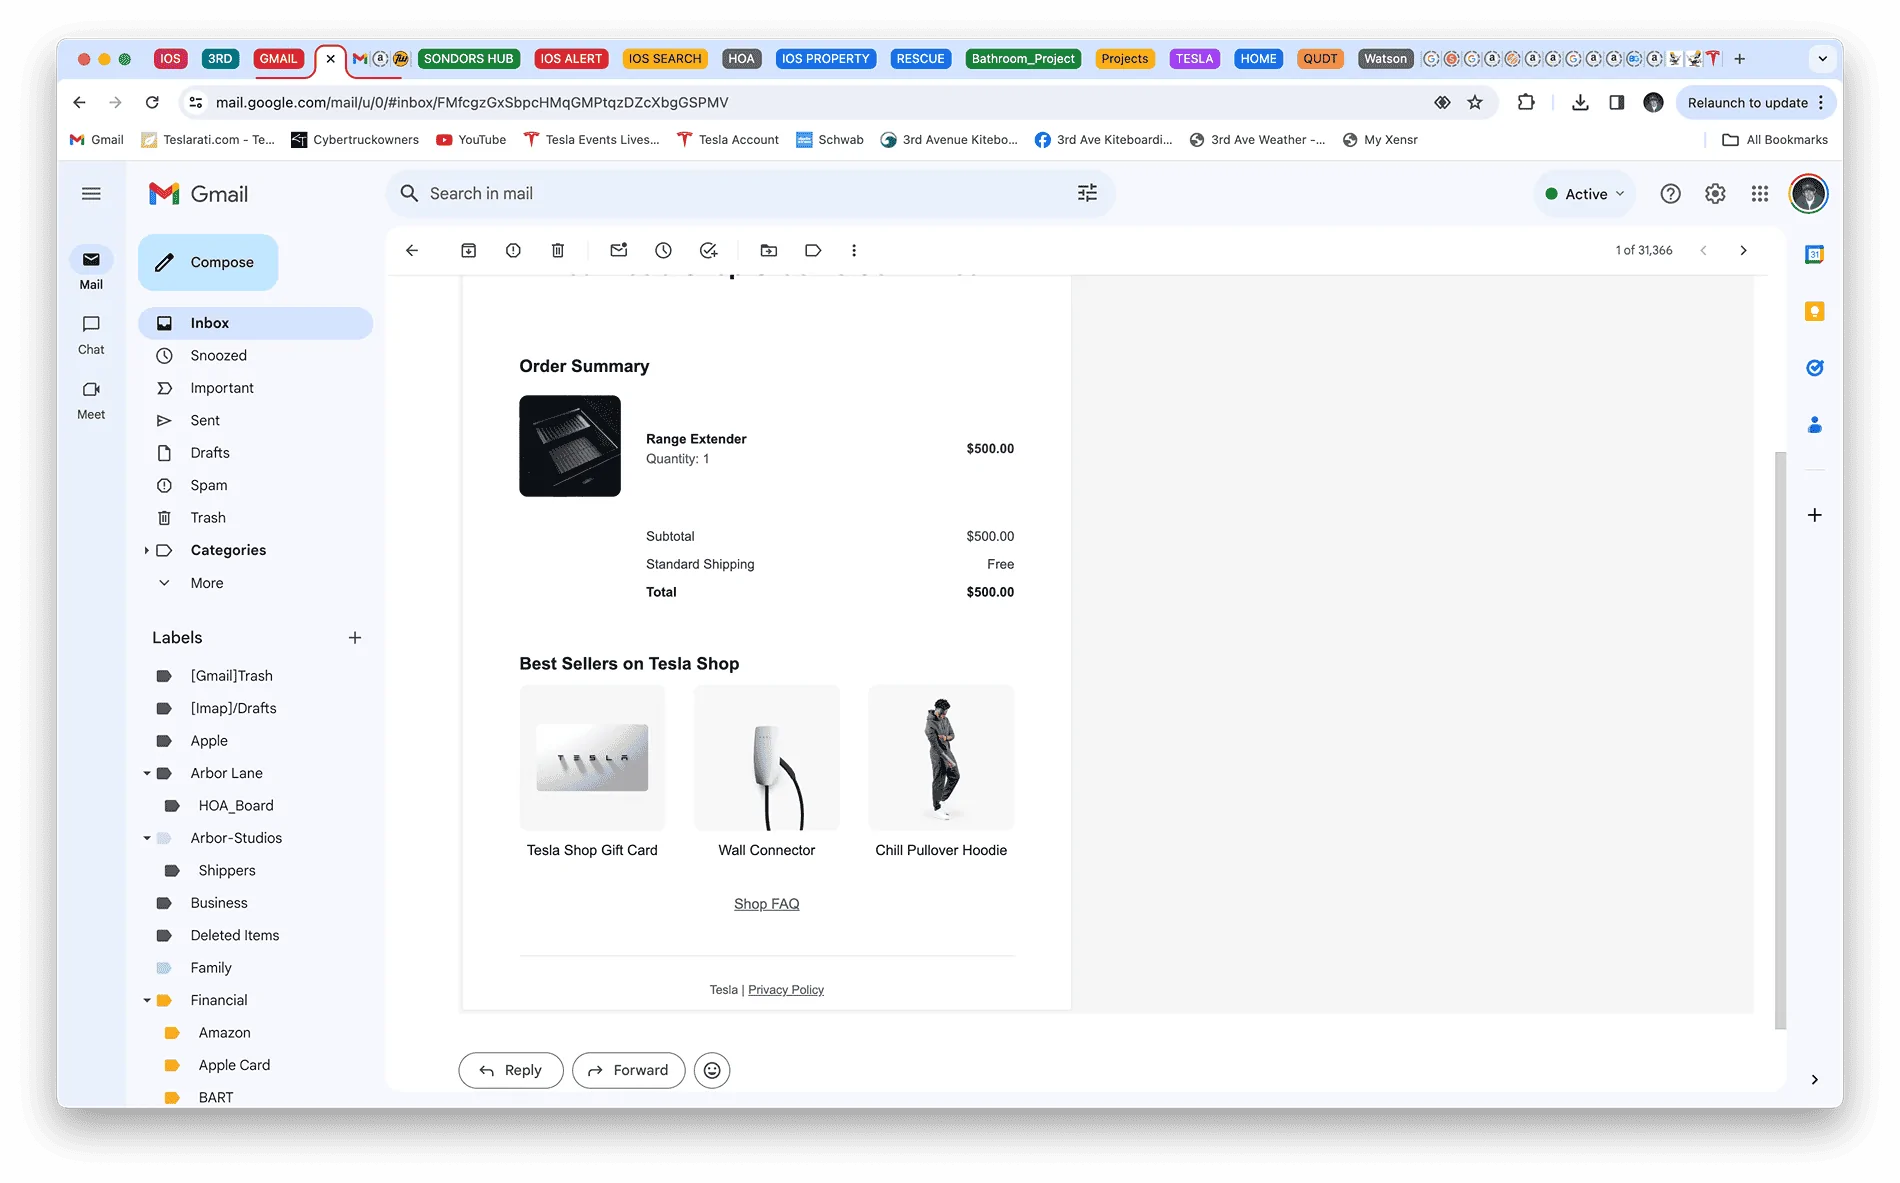Open Gmail Support help icon
Screen dimensions: 1900x1183
tap(1670, 194)
